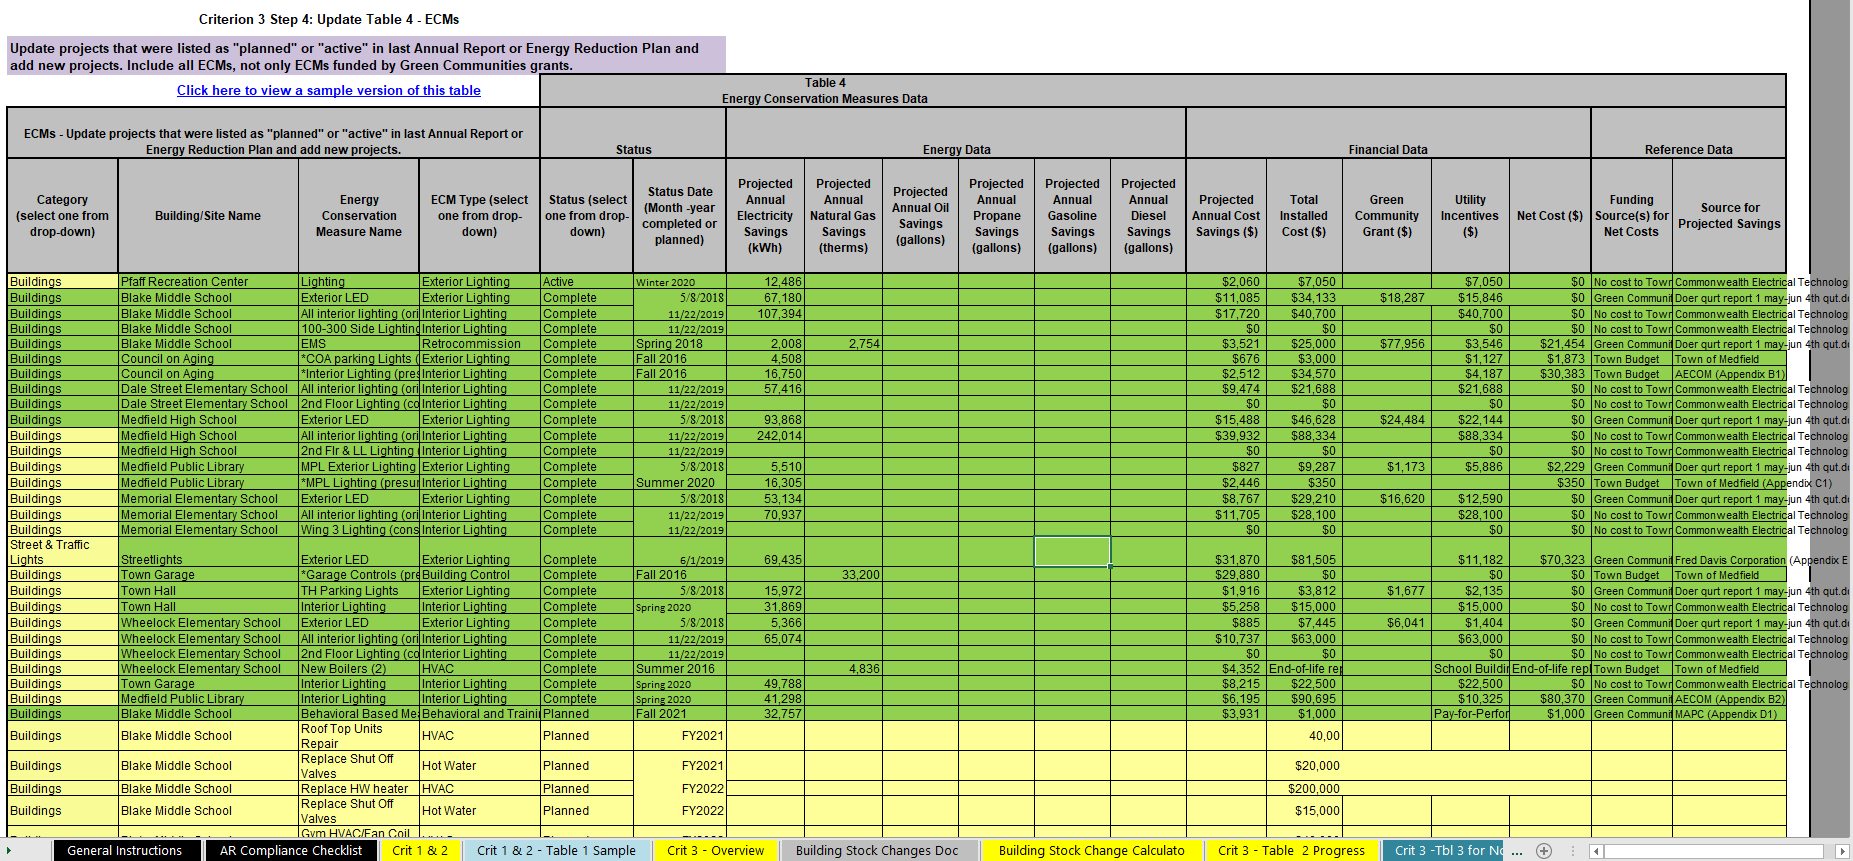
Task: Click the Net Cost ($) column header
Action: (1549, 216)
